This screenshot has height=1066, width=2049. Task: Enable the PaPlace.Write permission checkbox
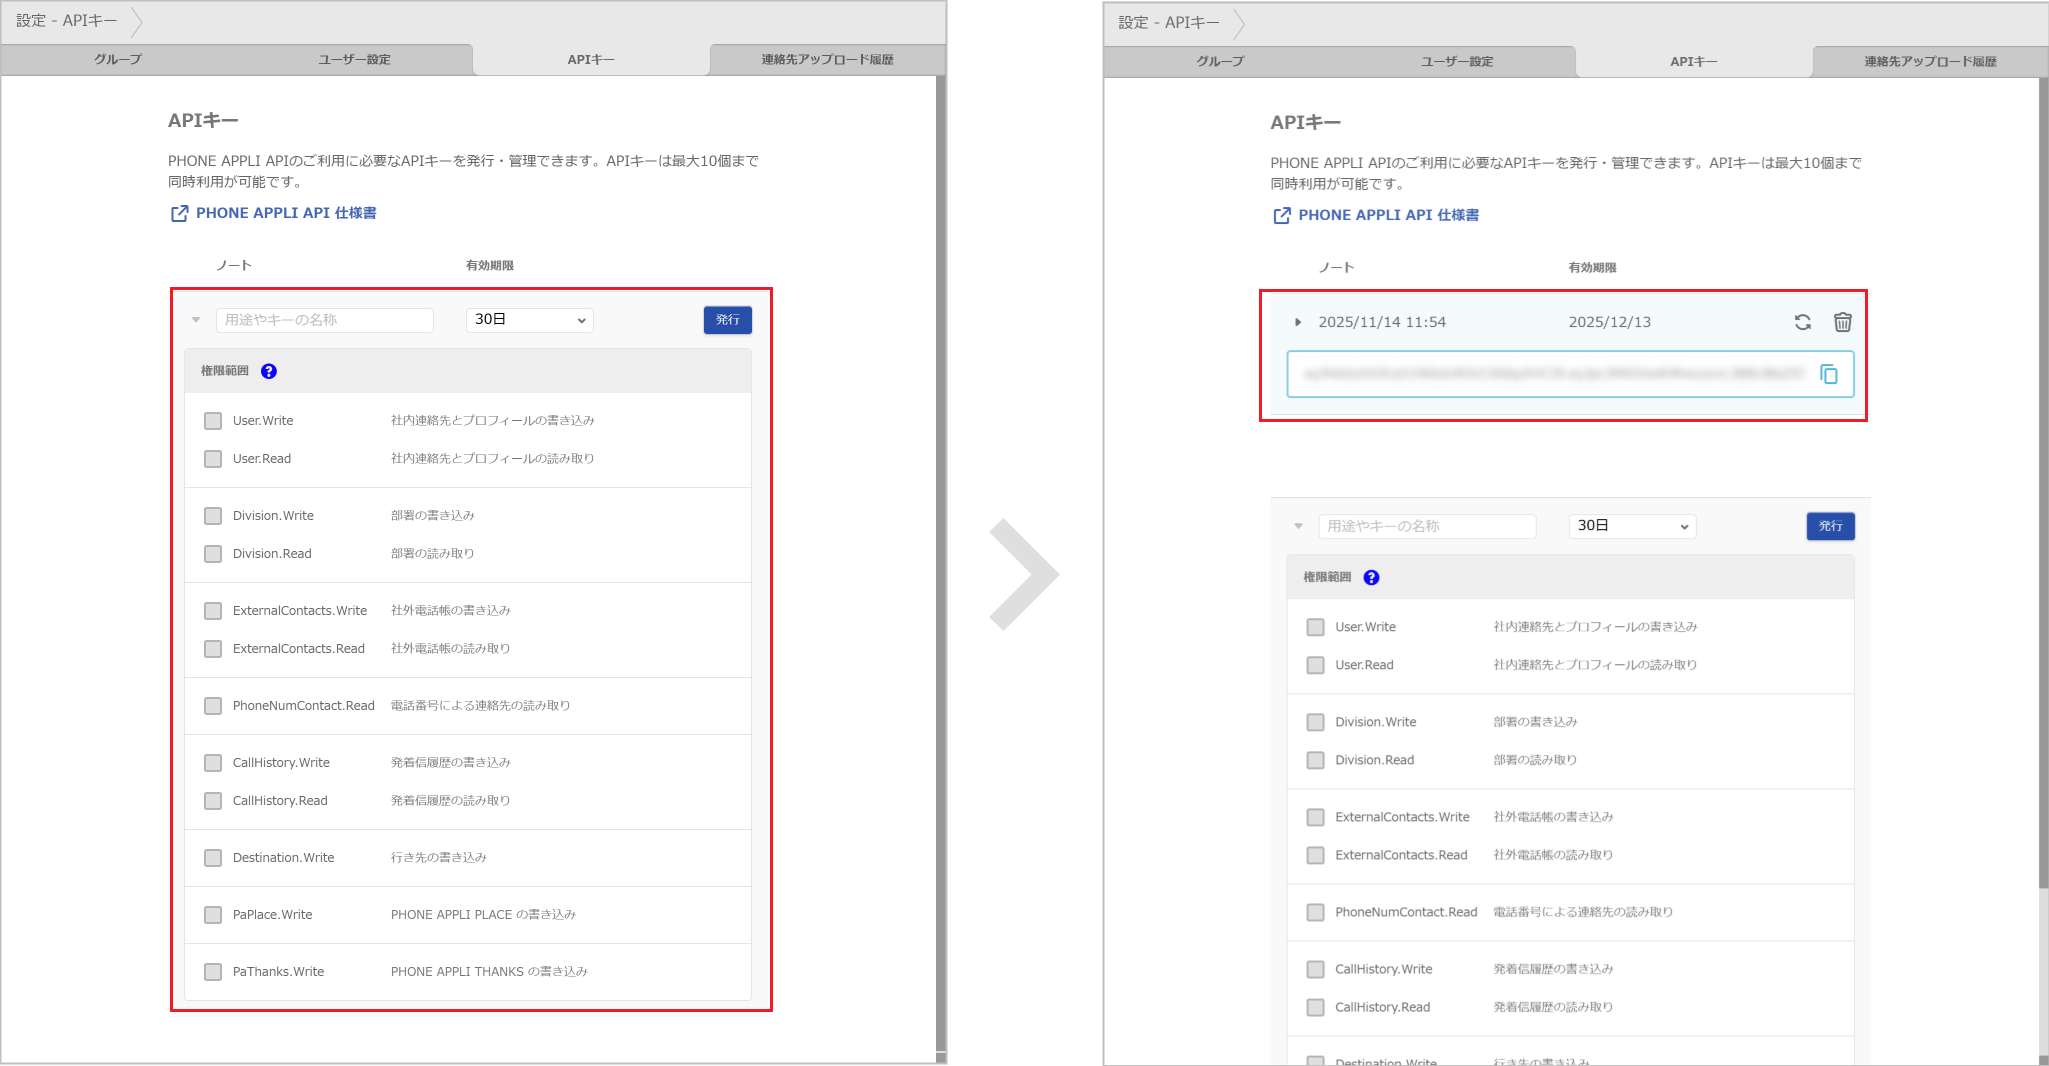tap(213, 915)
